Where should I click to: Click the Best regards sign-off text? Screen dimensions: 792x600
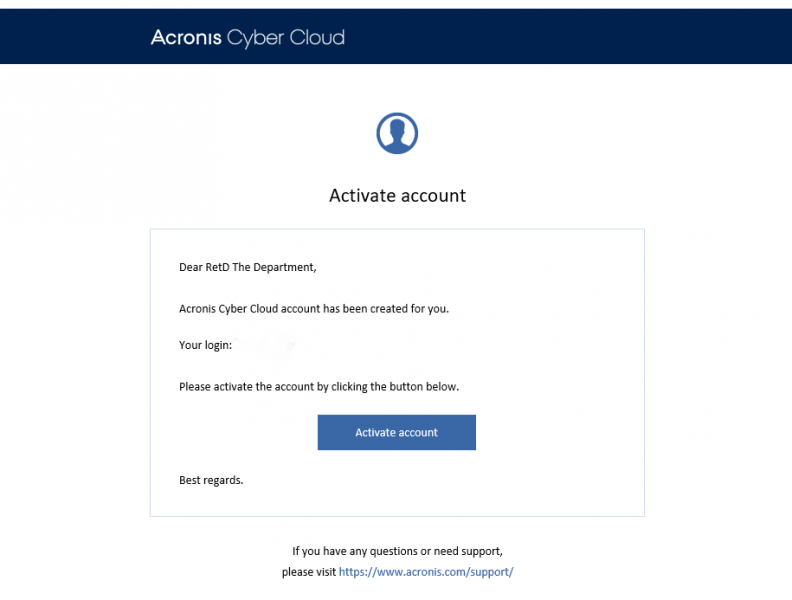click(211, 480)
